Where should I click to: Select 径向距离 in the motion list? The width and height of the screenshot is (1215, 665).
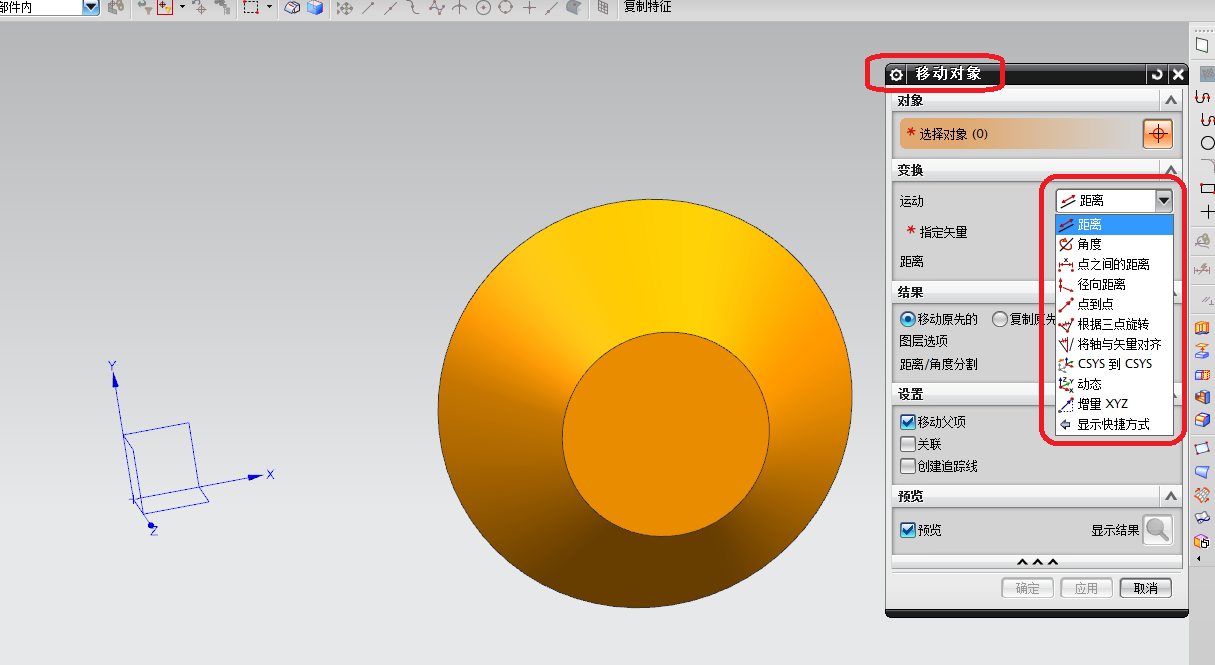click(x=1114, y=284)
